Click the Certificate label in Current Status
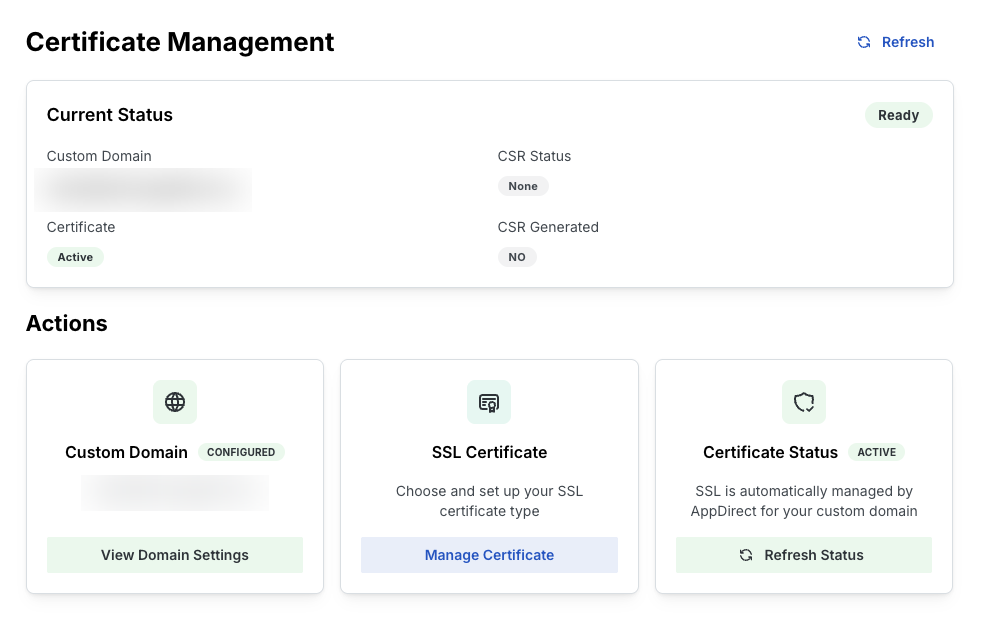 click(81, 227)
